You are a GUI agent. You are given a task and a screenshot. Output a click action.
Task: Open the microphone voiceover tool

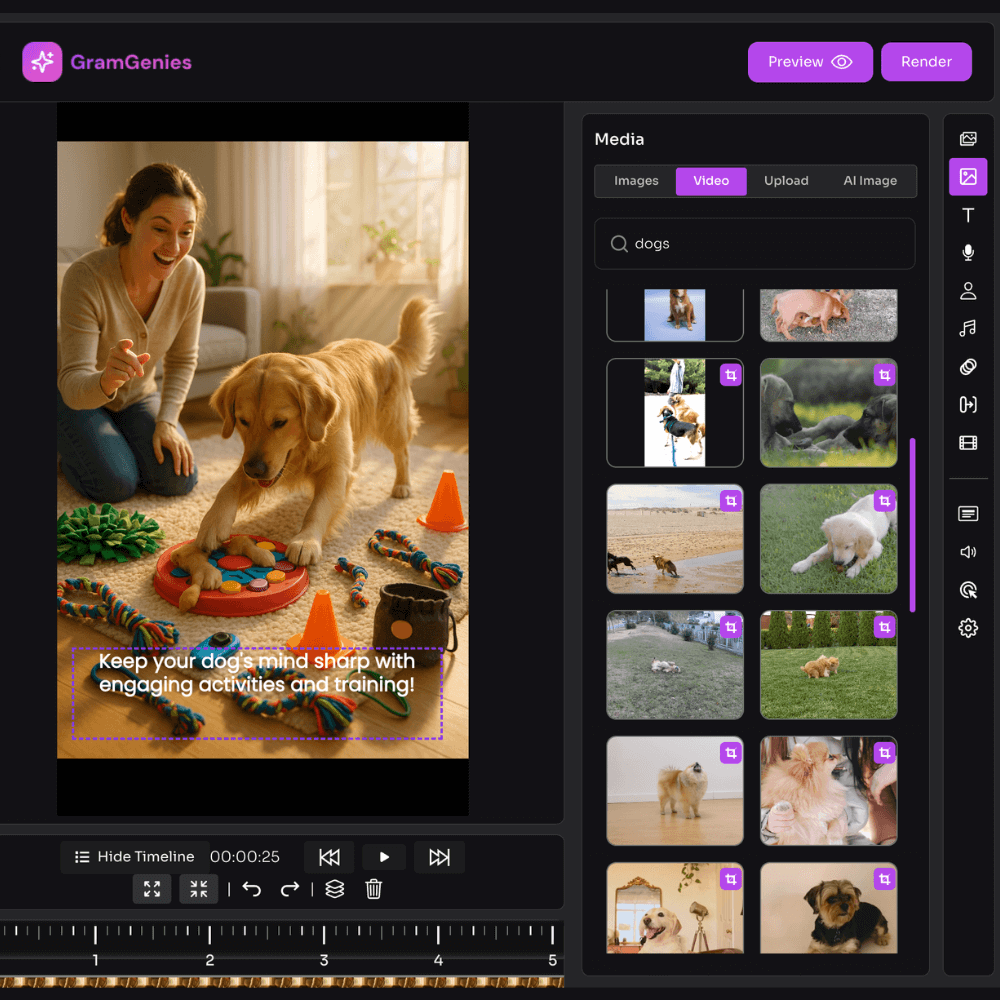[968, 253]
